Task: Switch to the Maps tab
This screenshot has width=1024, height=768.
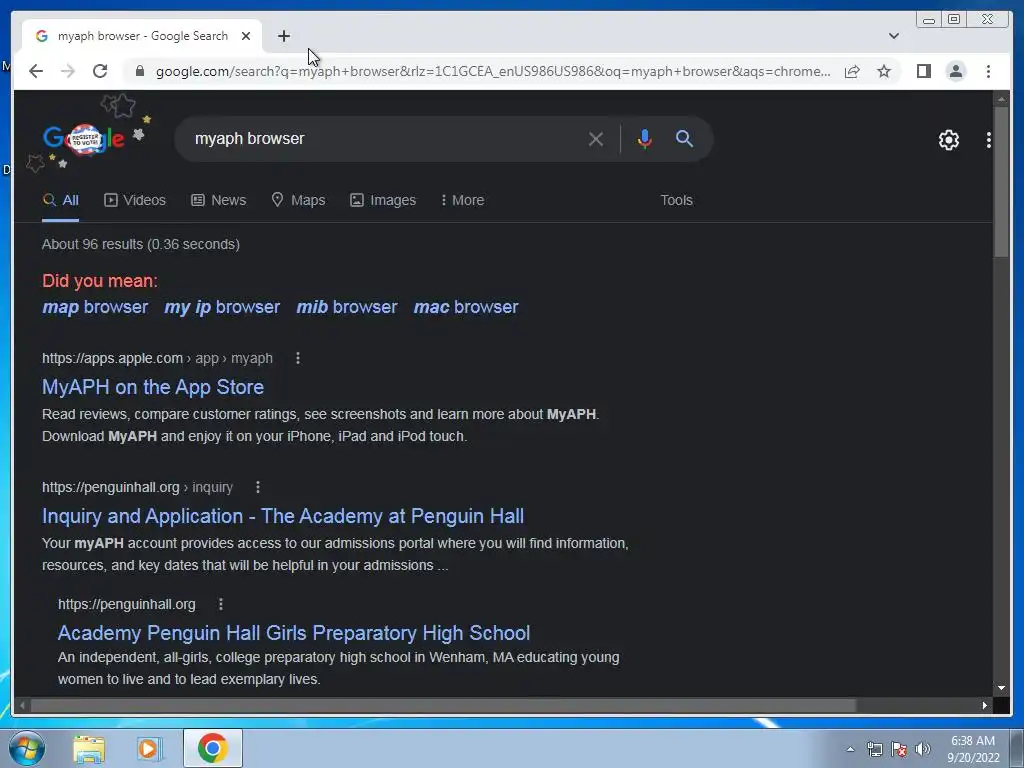Action: pos(298,200)
